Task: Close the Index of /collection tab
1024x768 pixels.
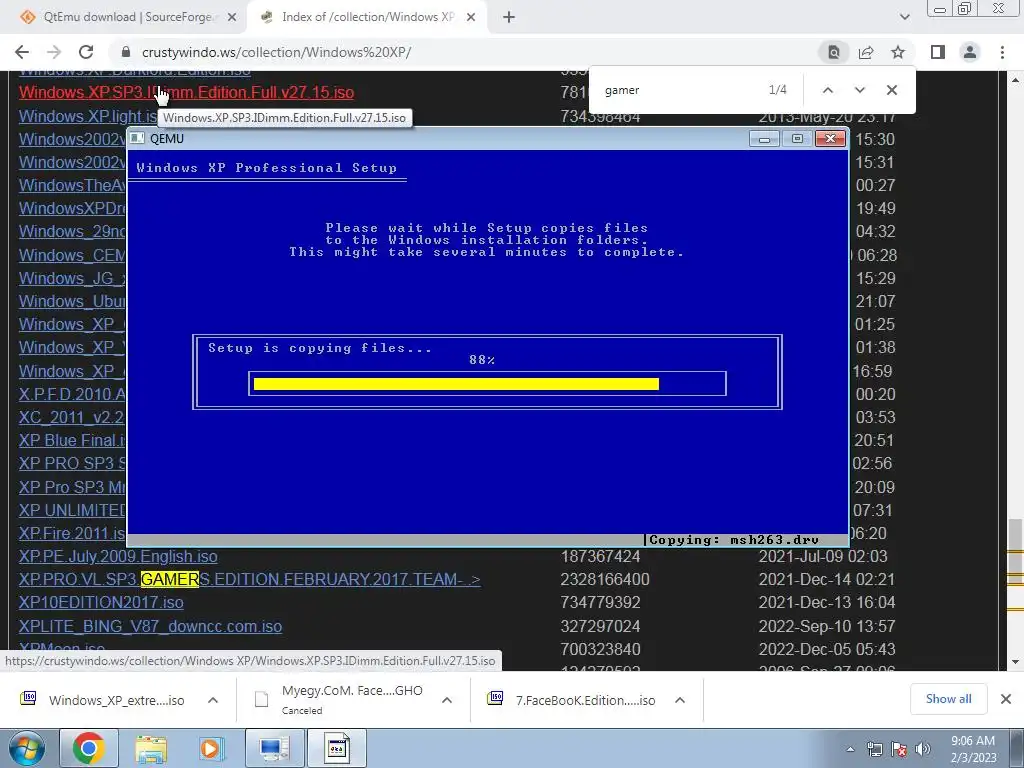Action: pos(471,18)
